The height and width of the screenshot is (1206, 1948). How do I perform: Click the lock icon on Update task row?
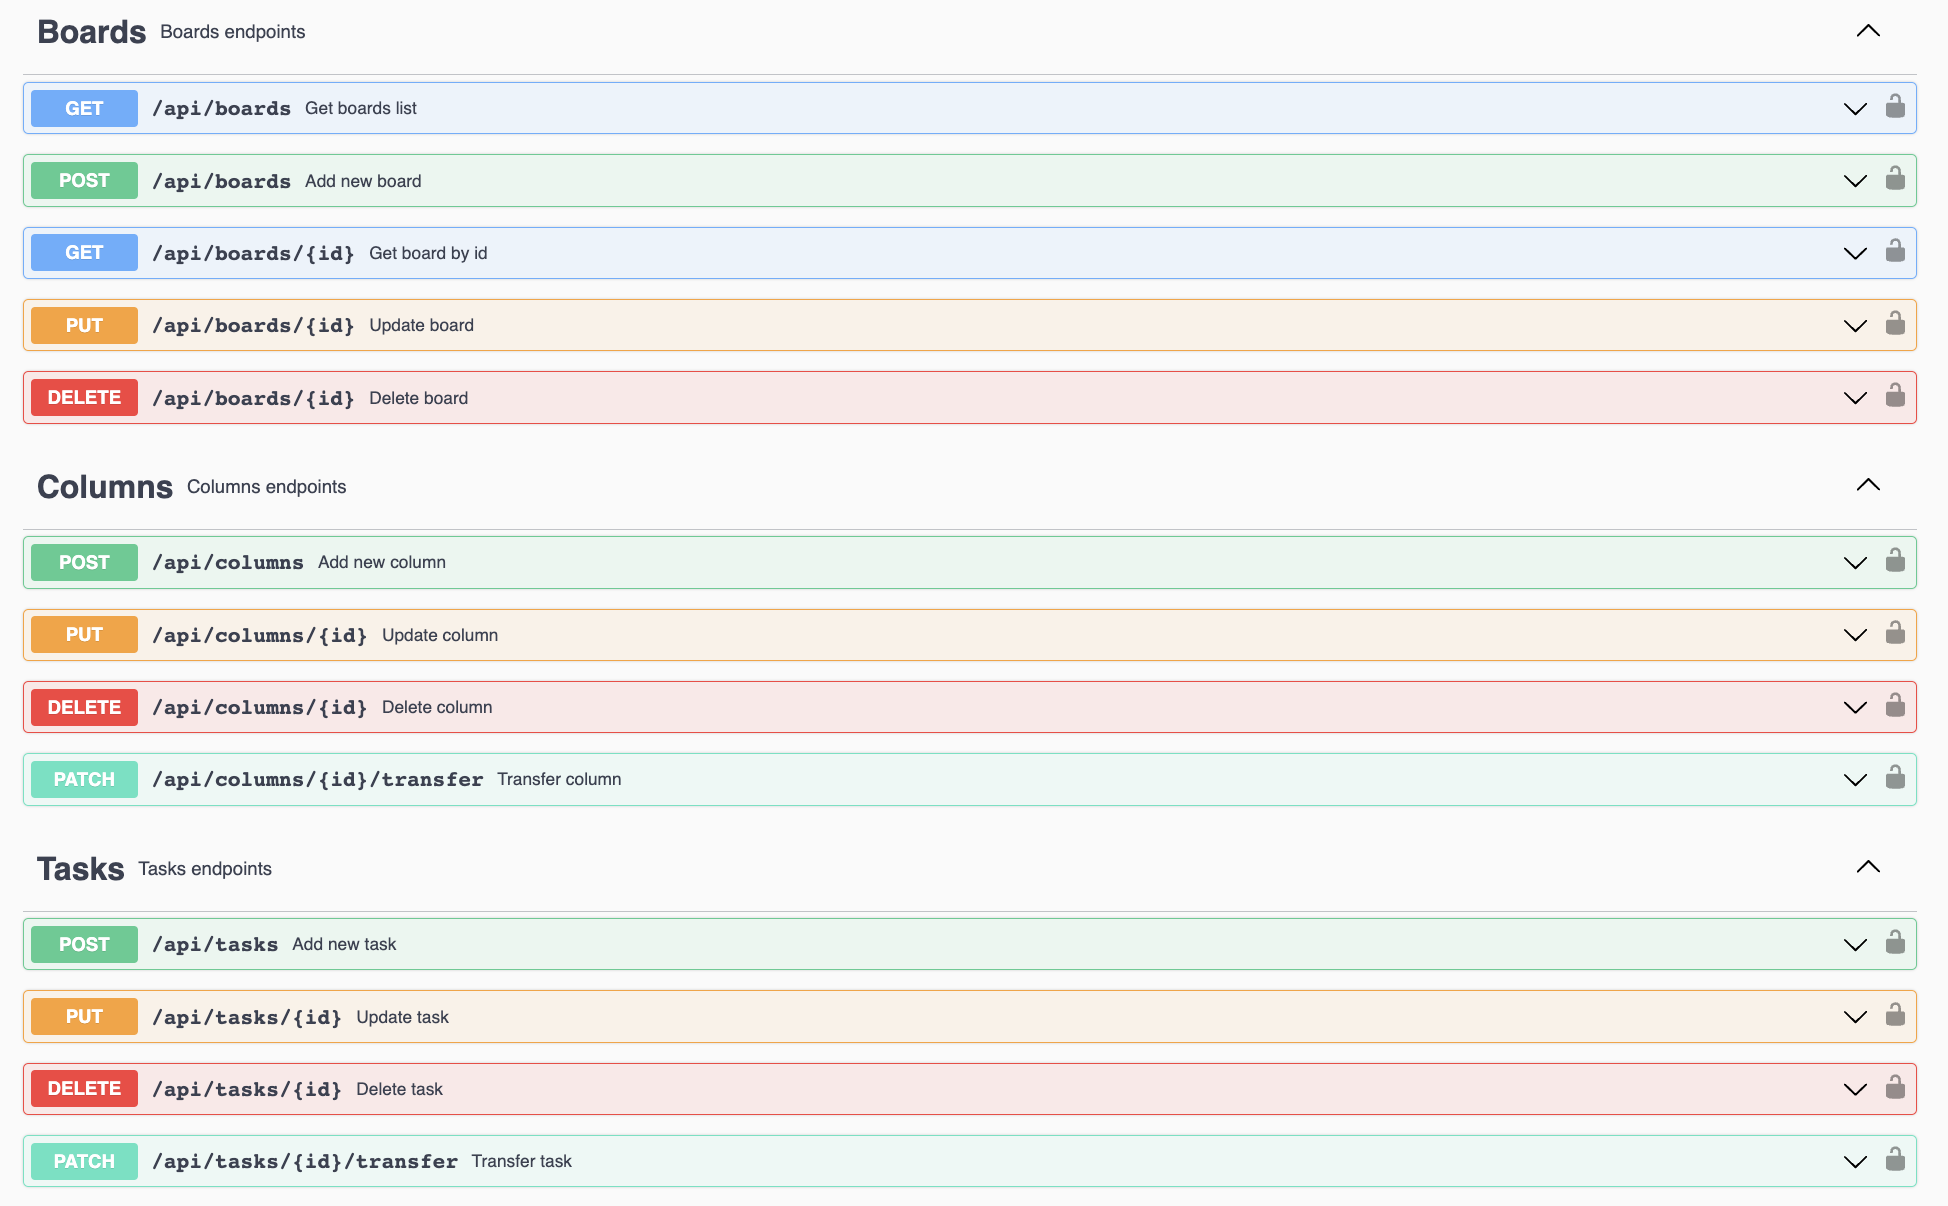1895,1015
